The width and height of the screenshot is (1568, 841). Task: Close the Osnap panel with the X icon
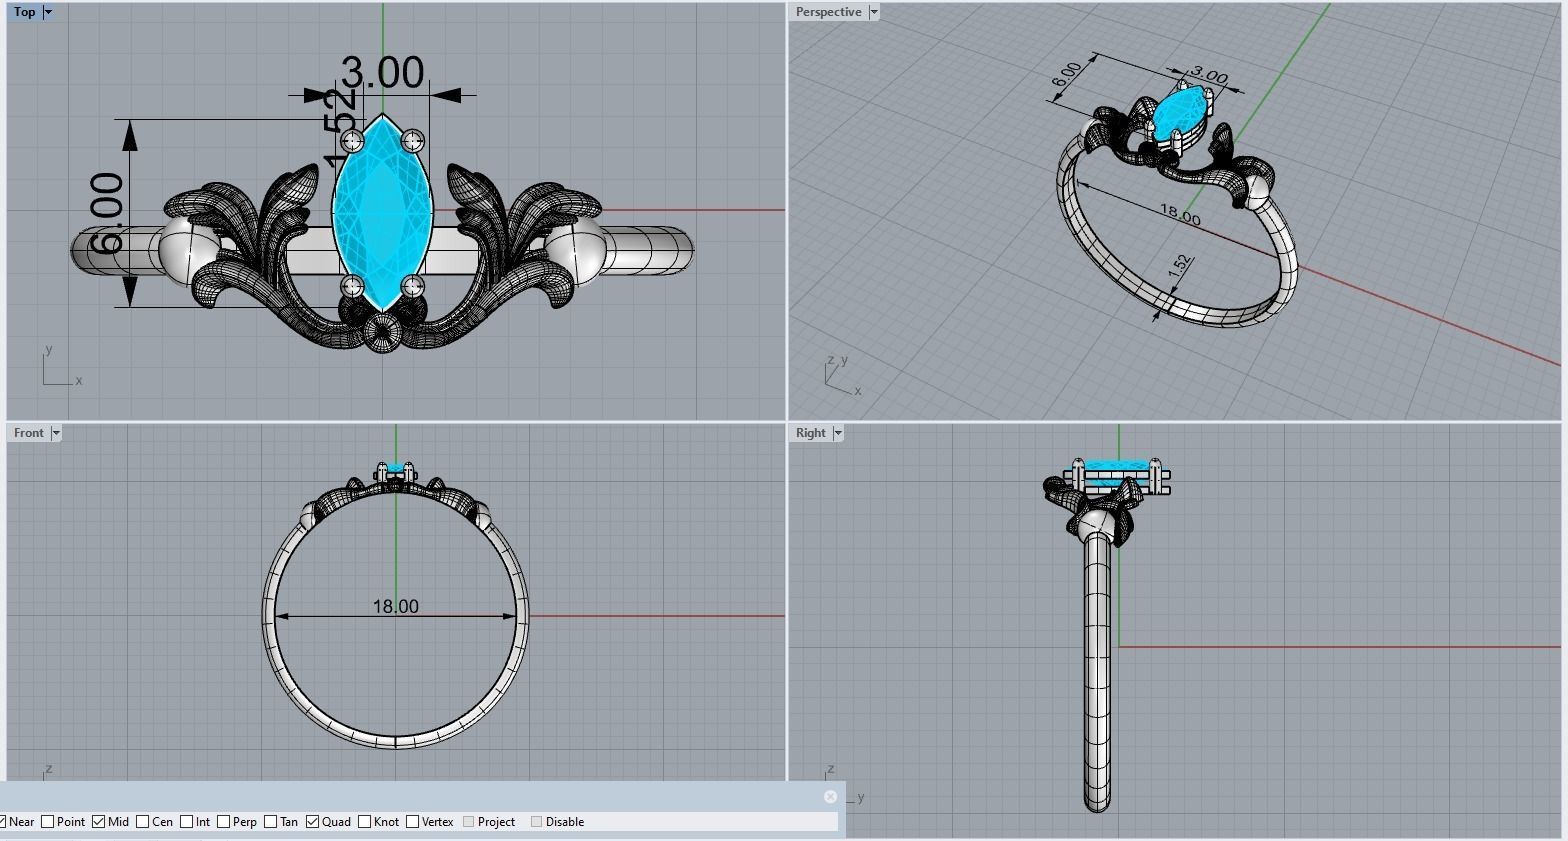click(830, 797)
